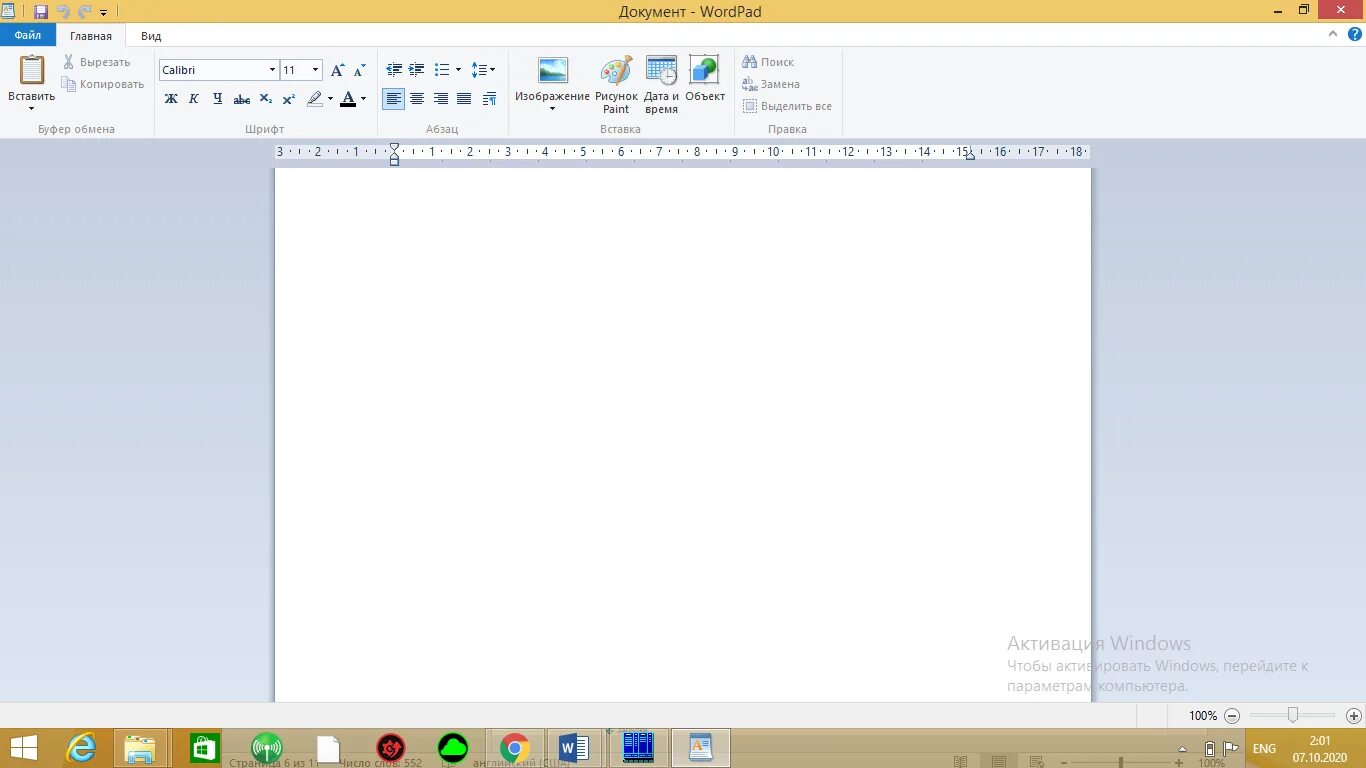Screen dimensions: 1366x768
Task: Click the right indent ruler marker
Action: [970, 156]
